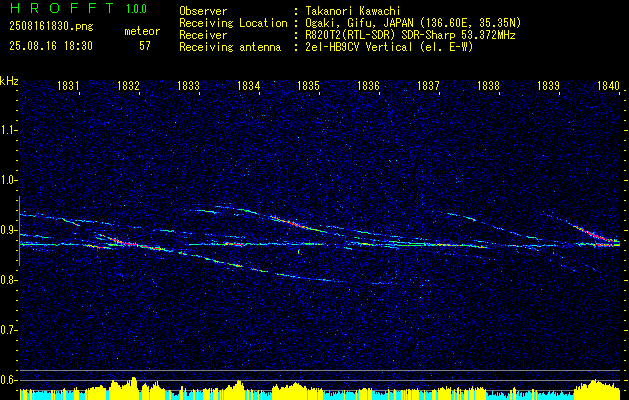
Task: Click the Observer label
Action: [203, 11]
